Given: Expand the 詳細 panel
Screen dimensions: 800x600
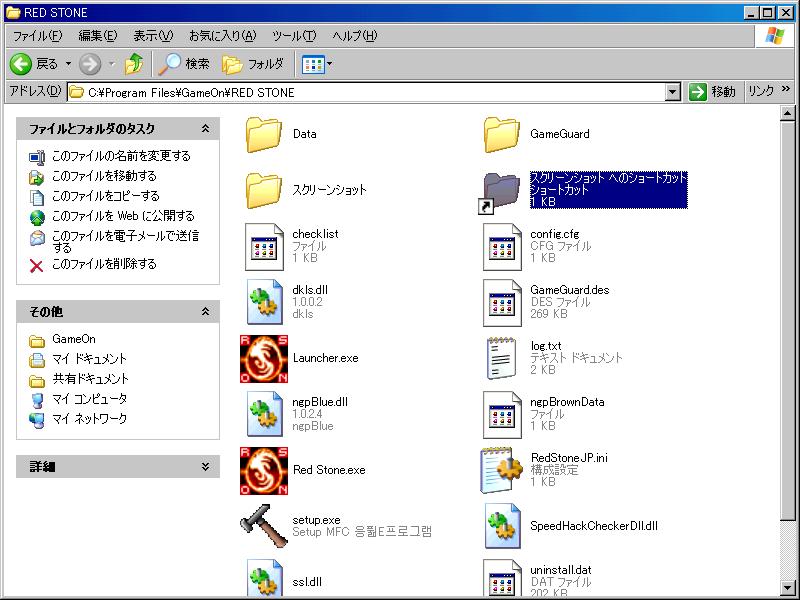Looking at the screenshot, I should click(x=205, y=467).
